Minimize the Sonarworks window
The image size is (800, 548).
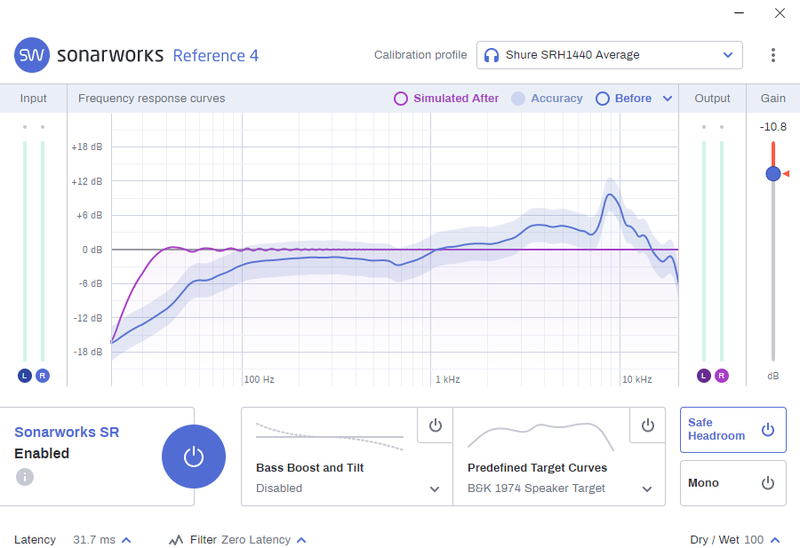coord(739,13)
